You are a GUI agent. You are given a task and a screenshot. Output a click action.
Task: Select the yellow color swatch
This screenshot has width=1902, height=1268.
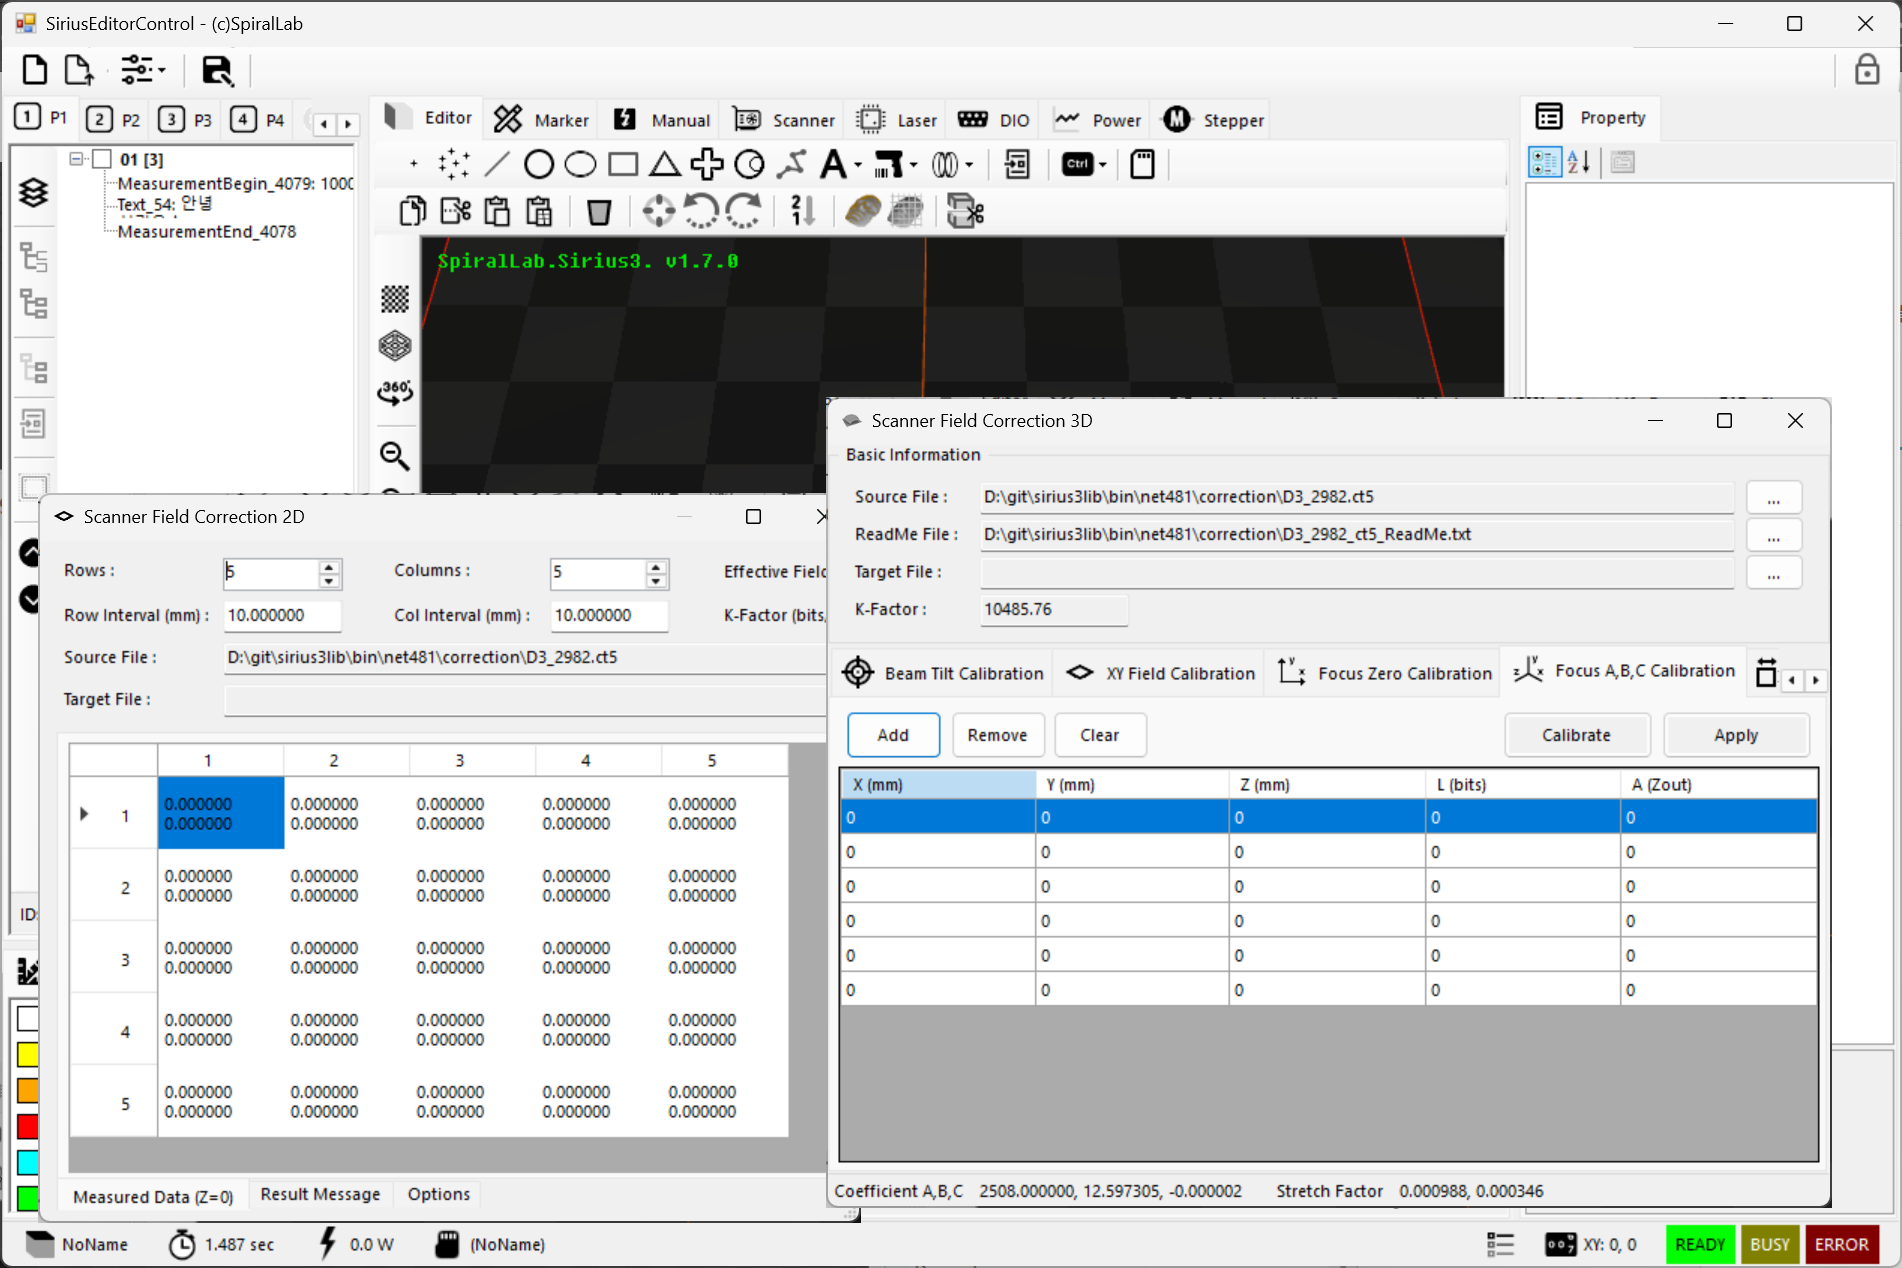click(x=27, y=1054)
